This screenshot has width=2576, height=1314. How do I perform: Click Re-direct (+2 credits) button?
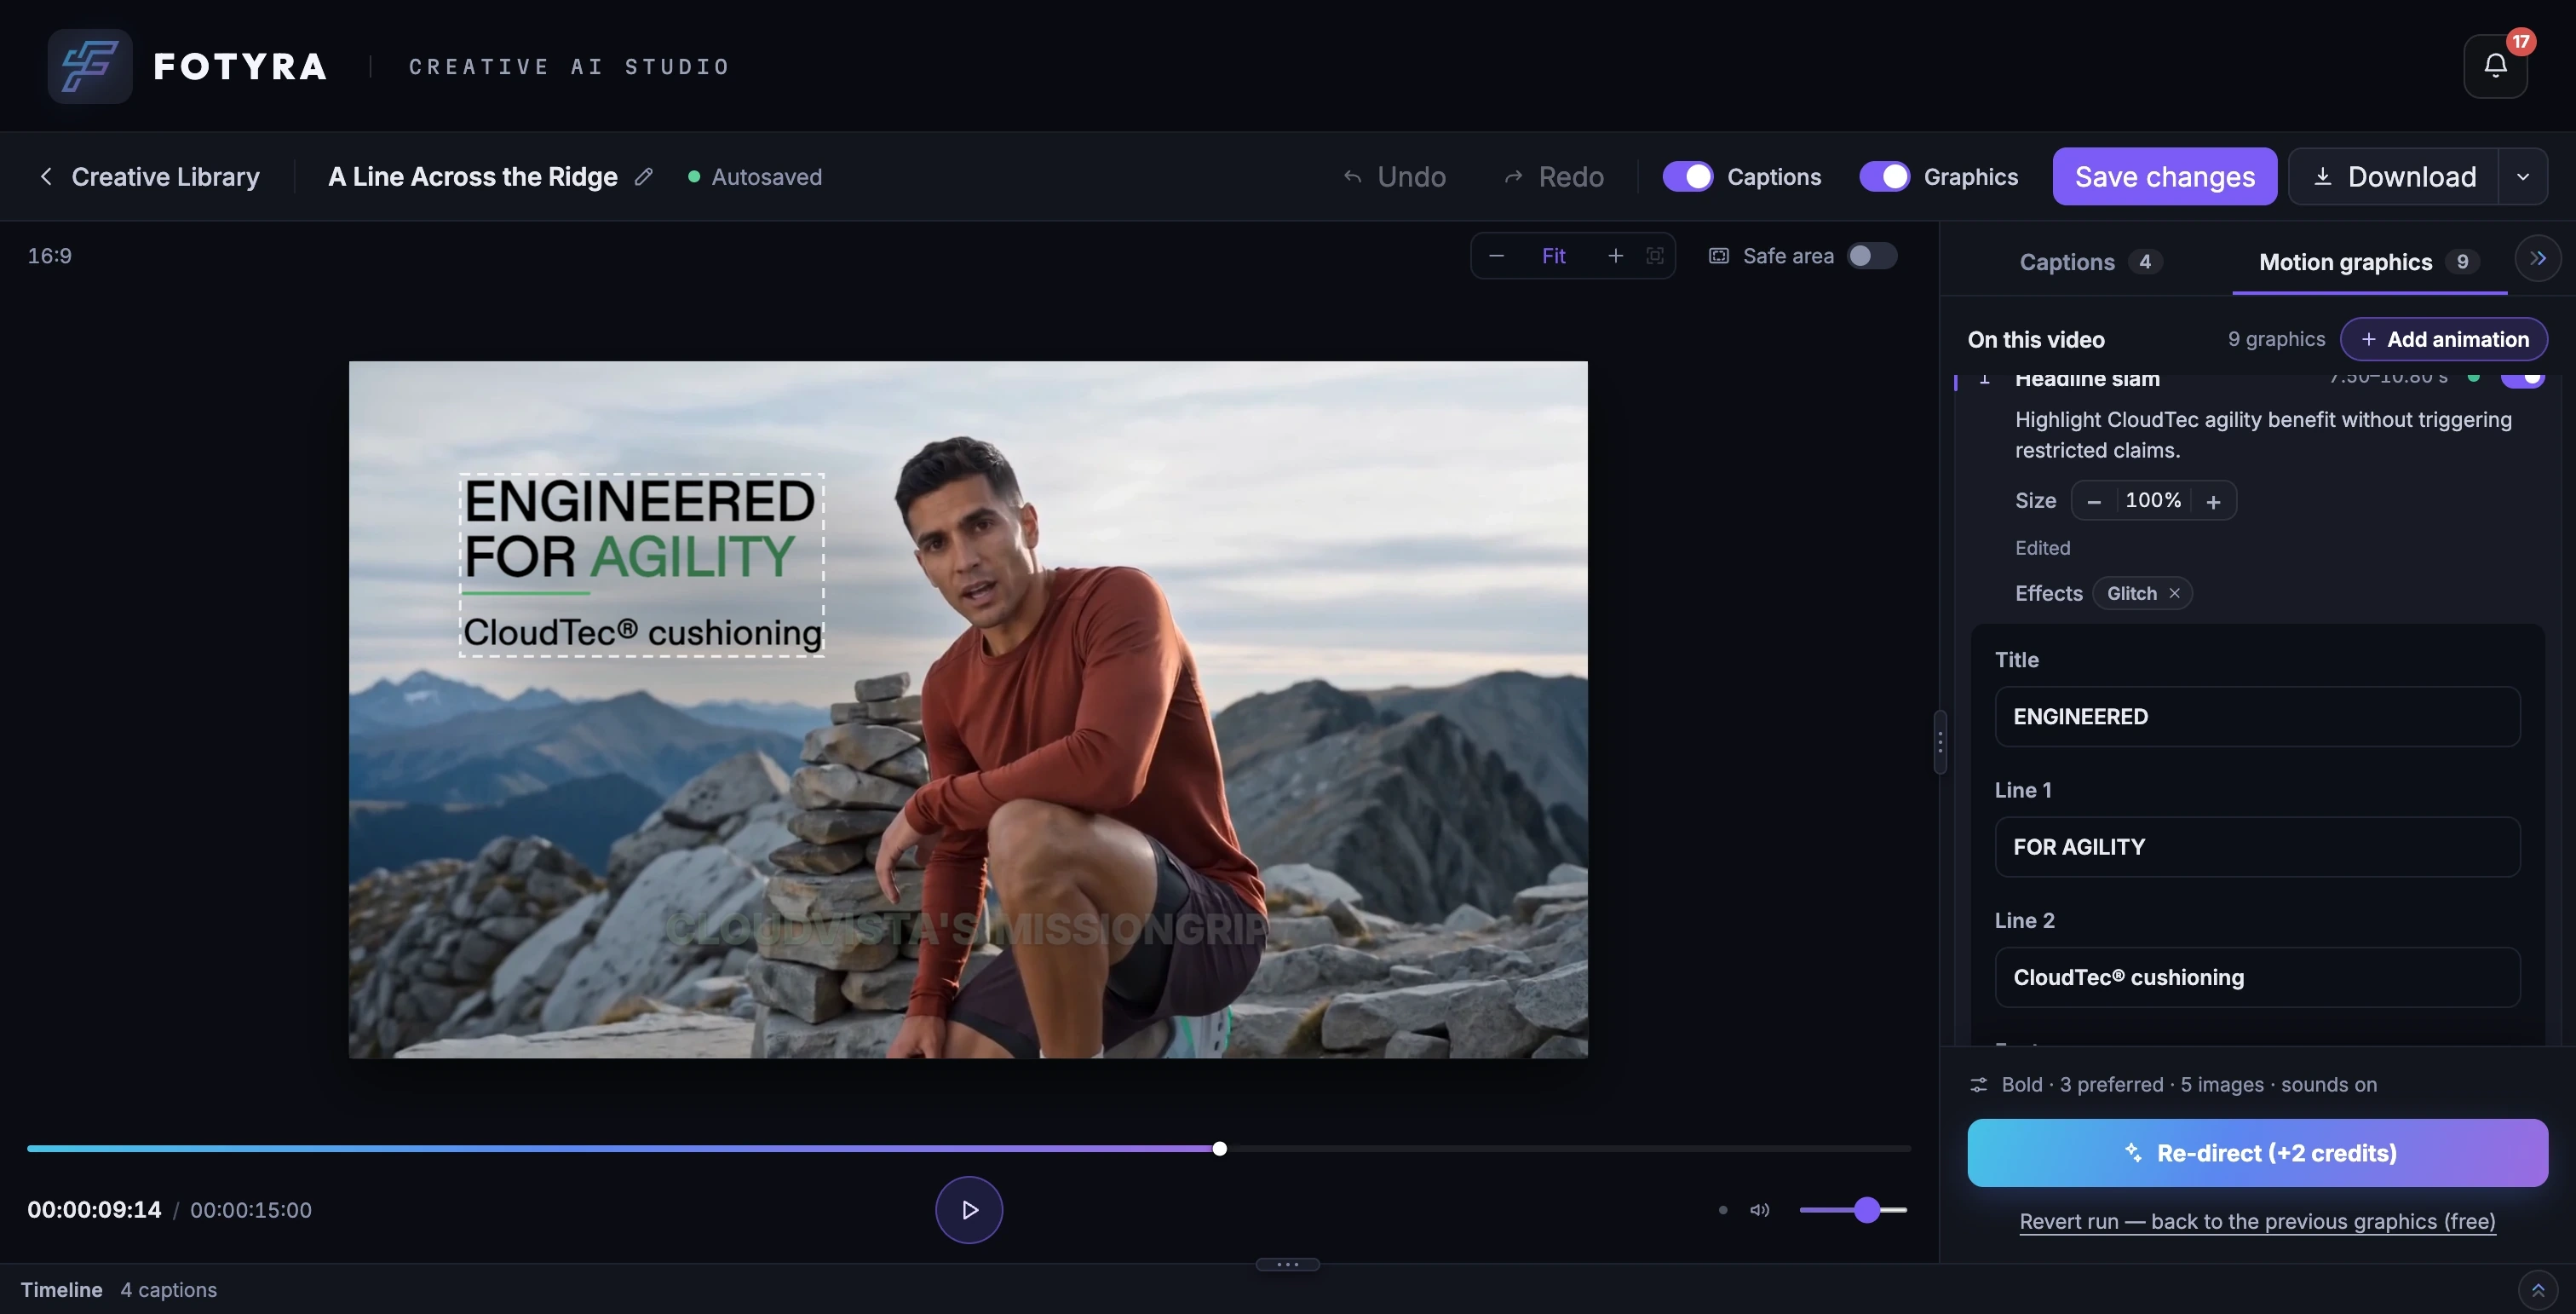tap(2257, 1153)
